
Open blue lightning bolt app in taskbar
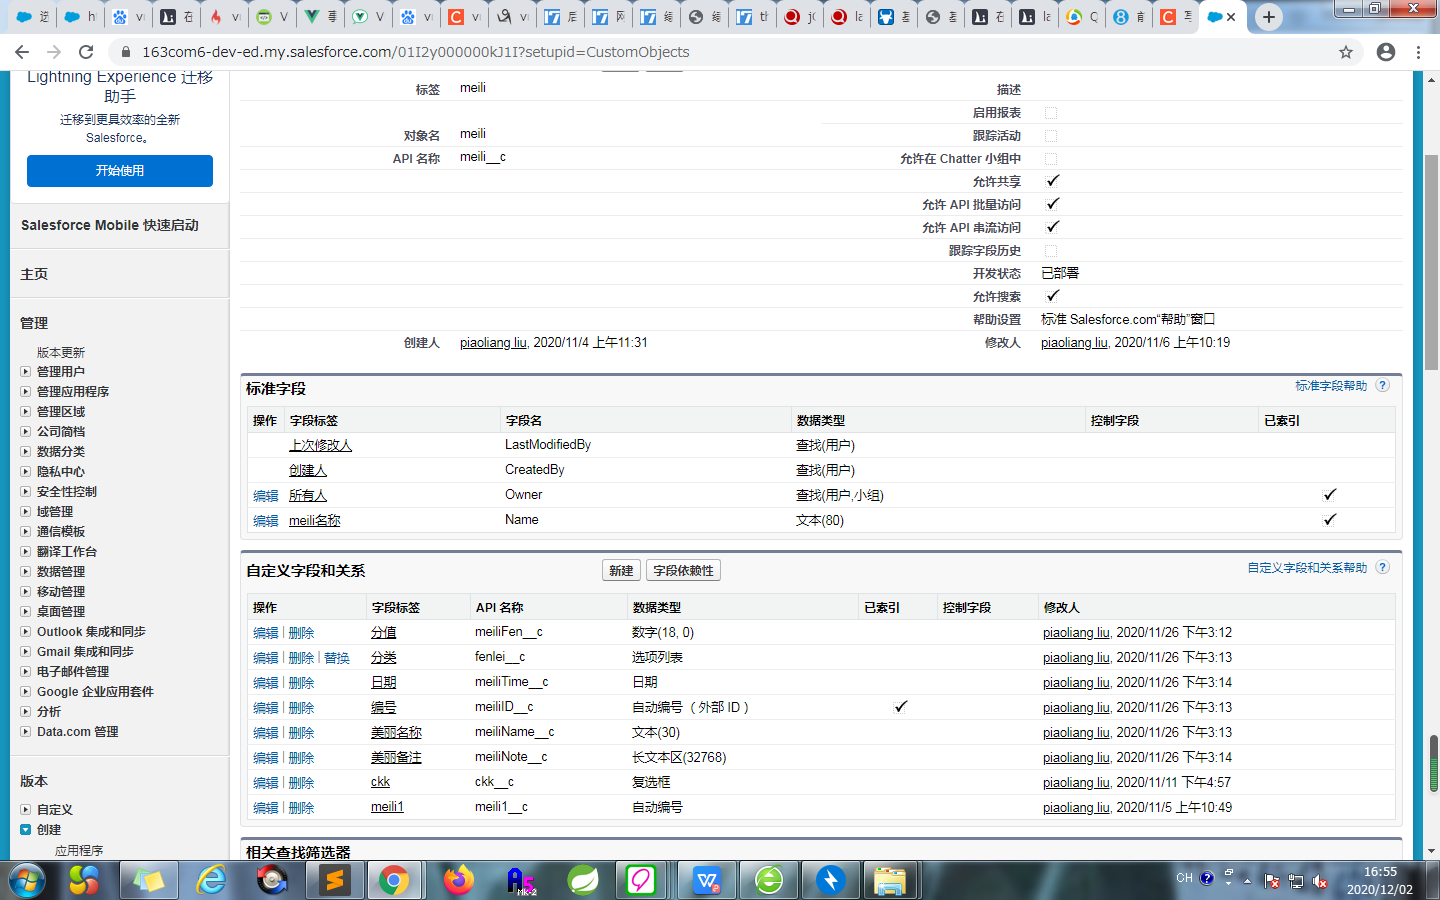[830, 881]
